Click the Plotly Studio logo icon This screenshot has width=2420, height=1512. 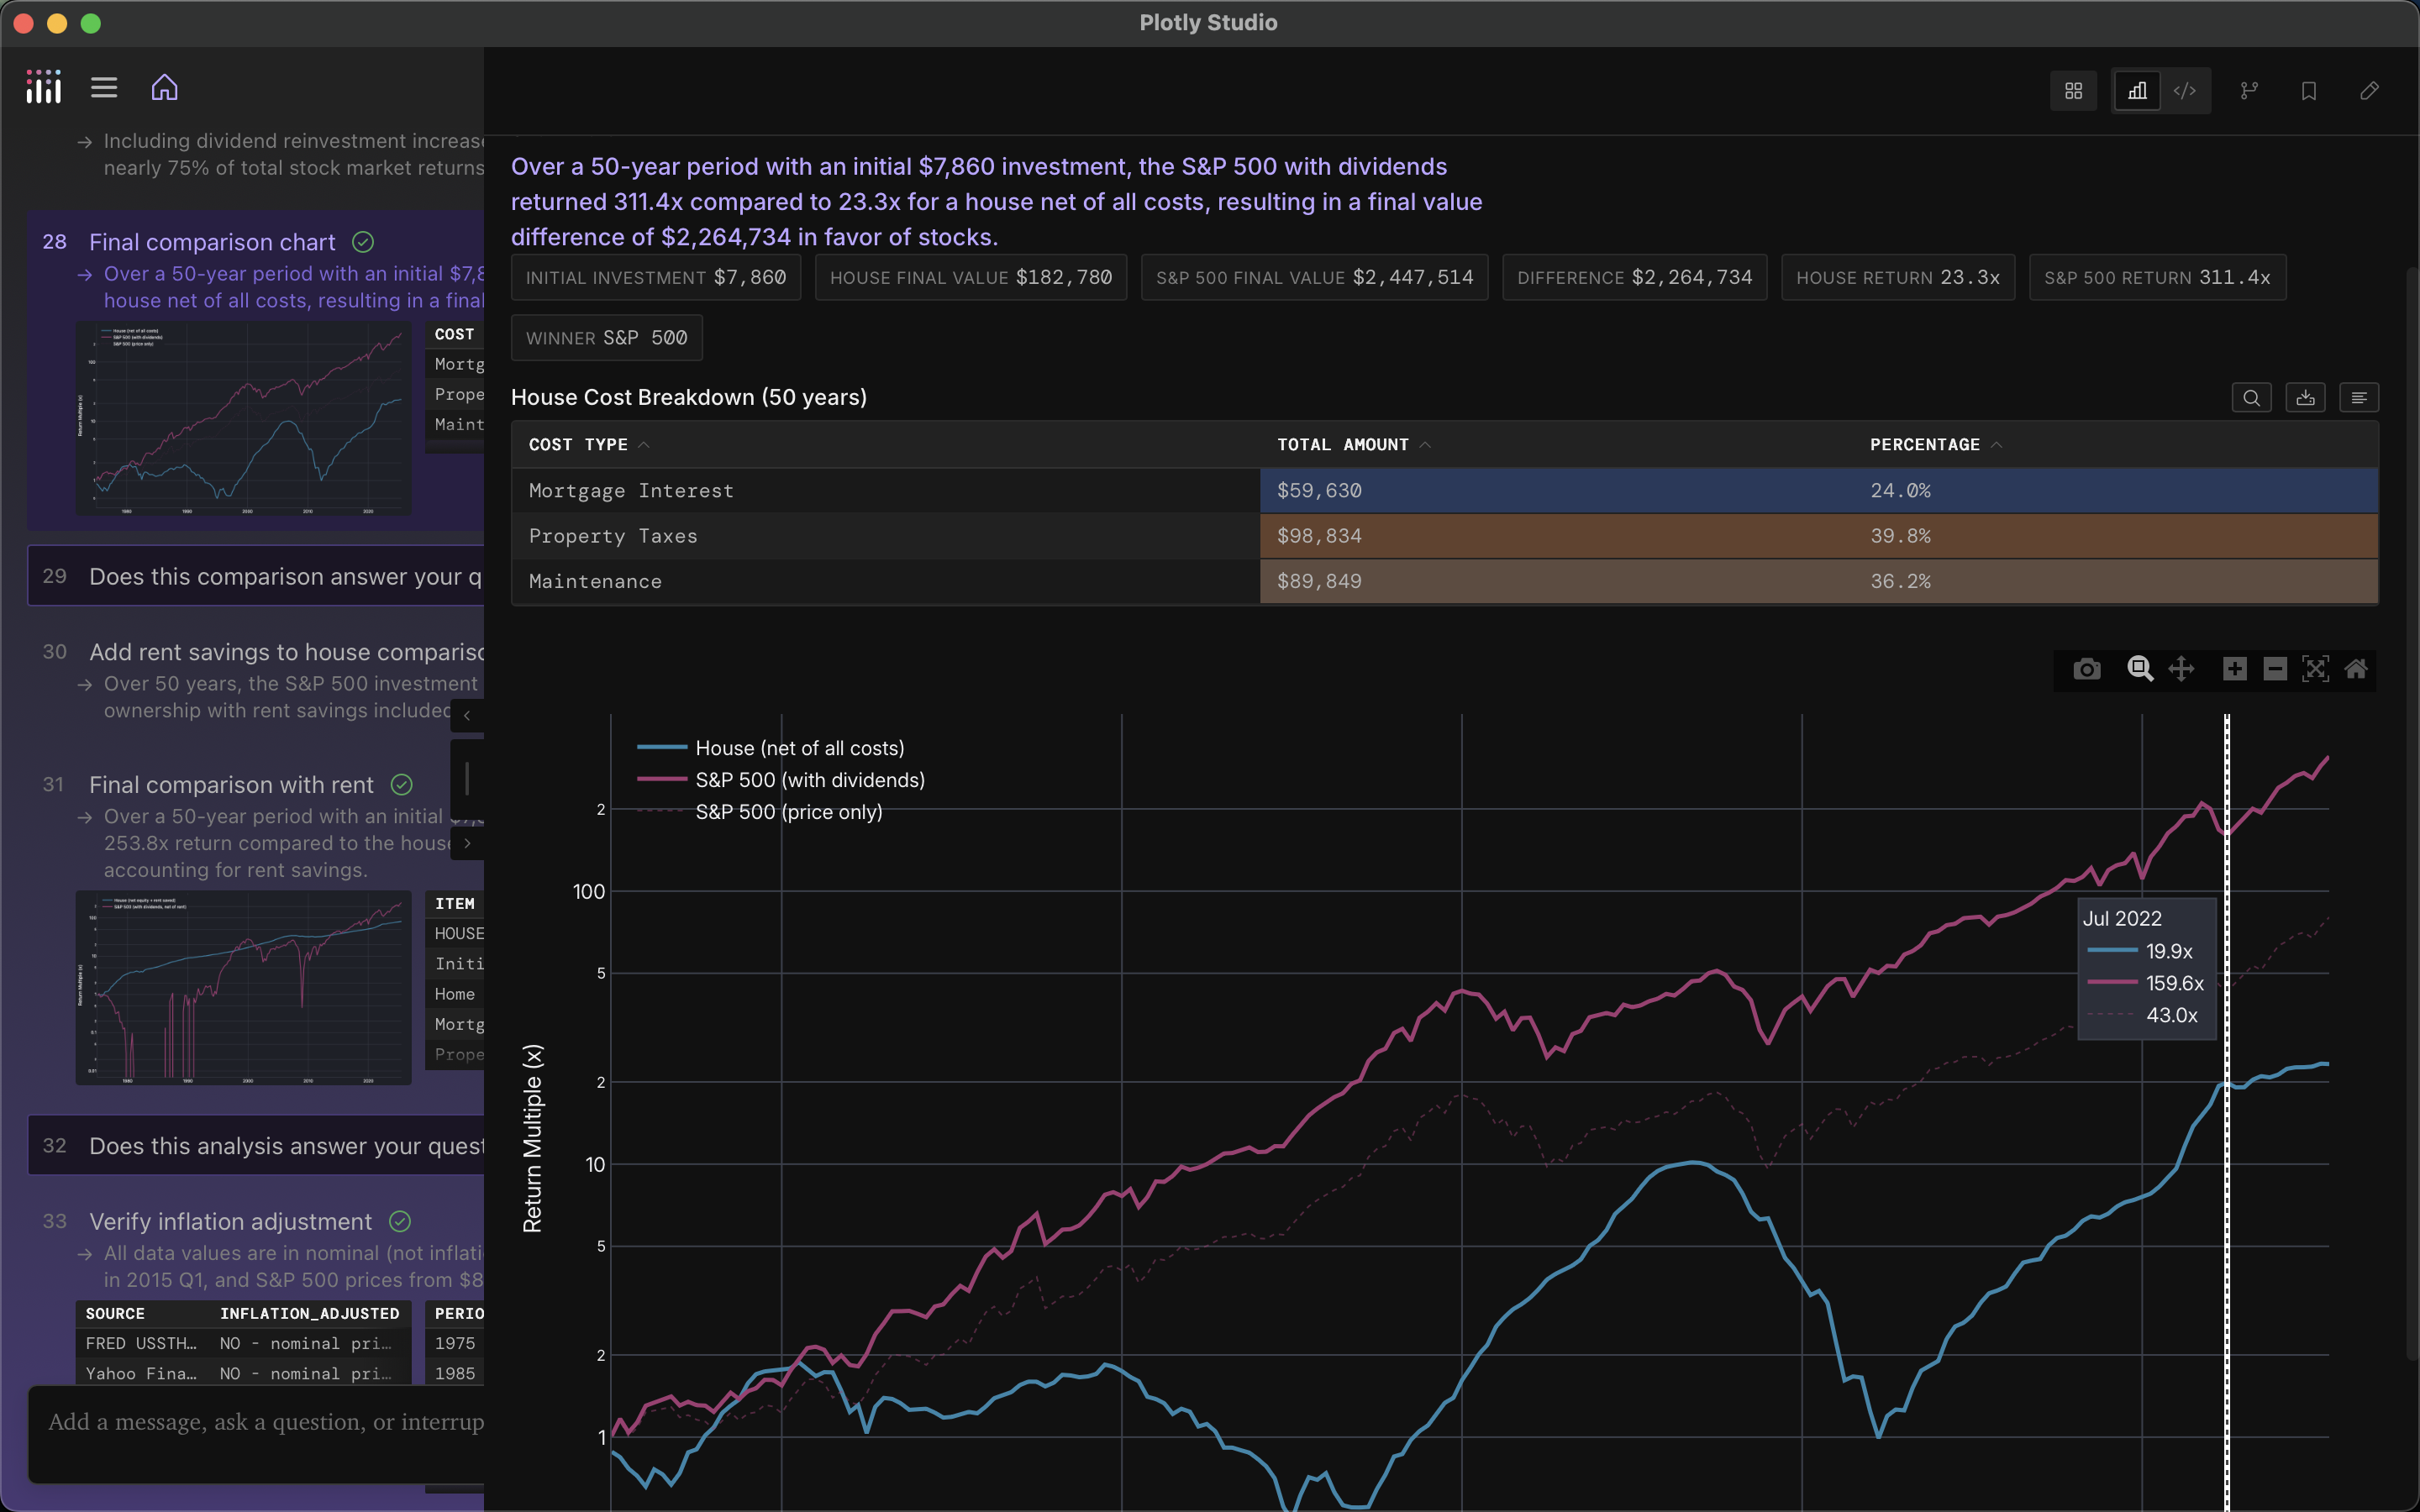point(44,87)
